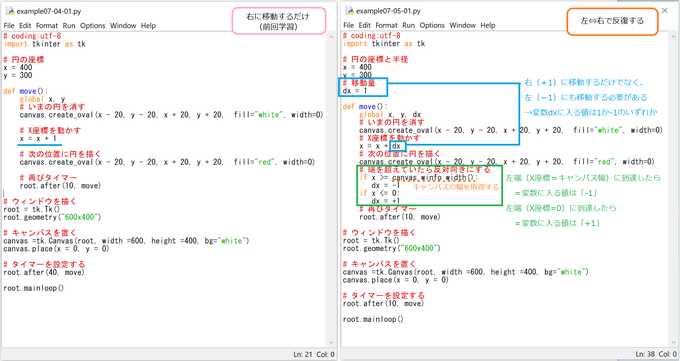Open Format menu in example07-04-01.py window
The width and height of the screenshot is (680, 361).
click(47, 26)
